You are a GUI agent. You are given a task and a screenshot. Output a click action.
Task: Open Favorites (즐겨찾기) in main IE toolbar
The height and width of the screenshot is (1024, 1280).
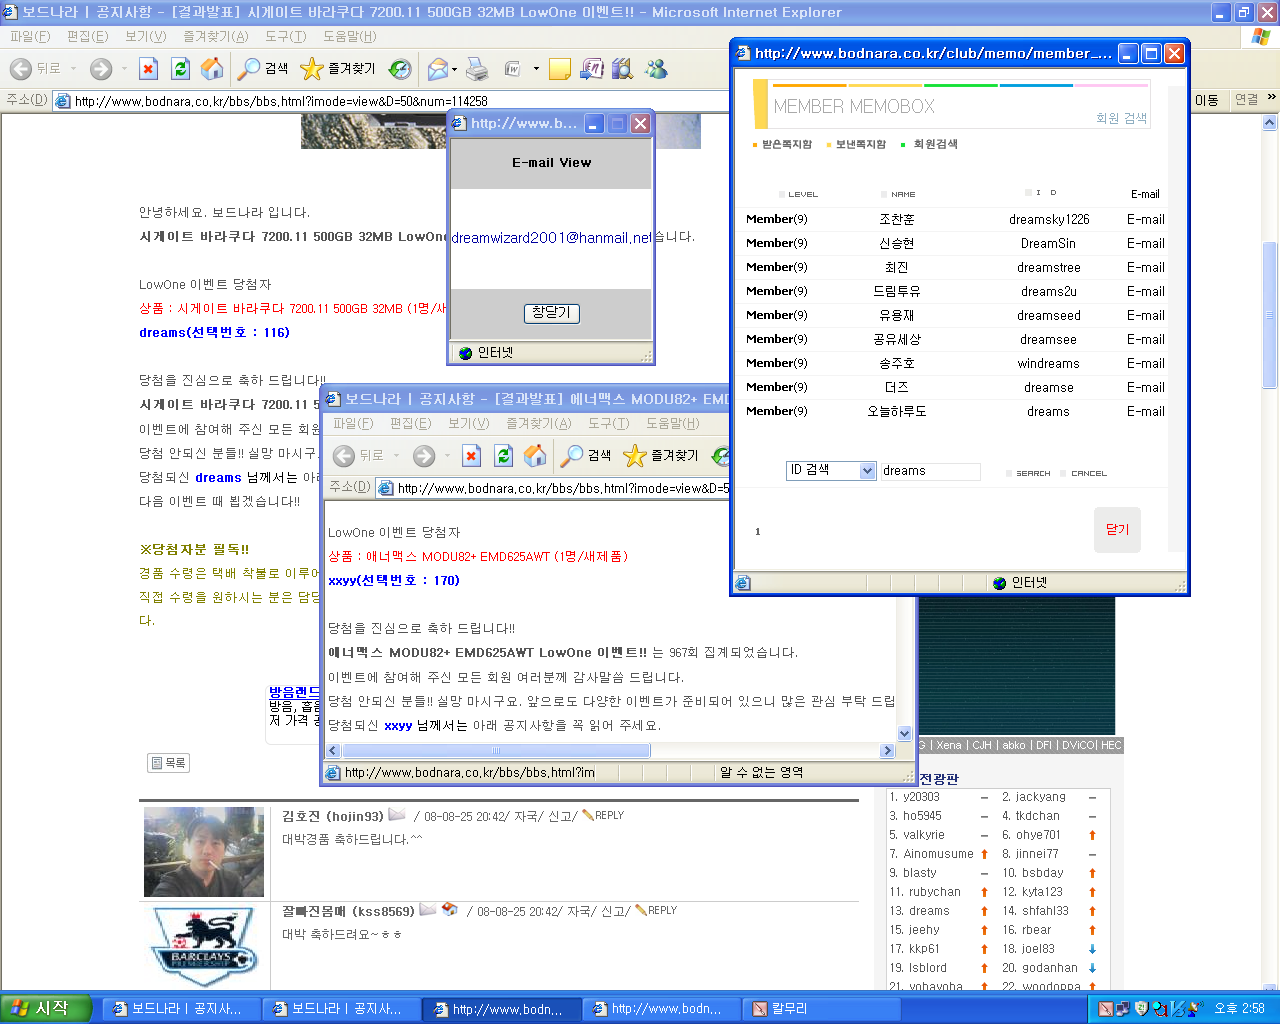(339, 69)
